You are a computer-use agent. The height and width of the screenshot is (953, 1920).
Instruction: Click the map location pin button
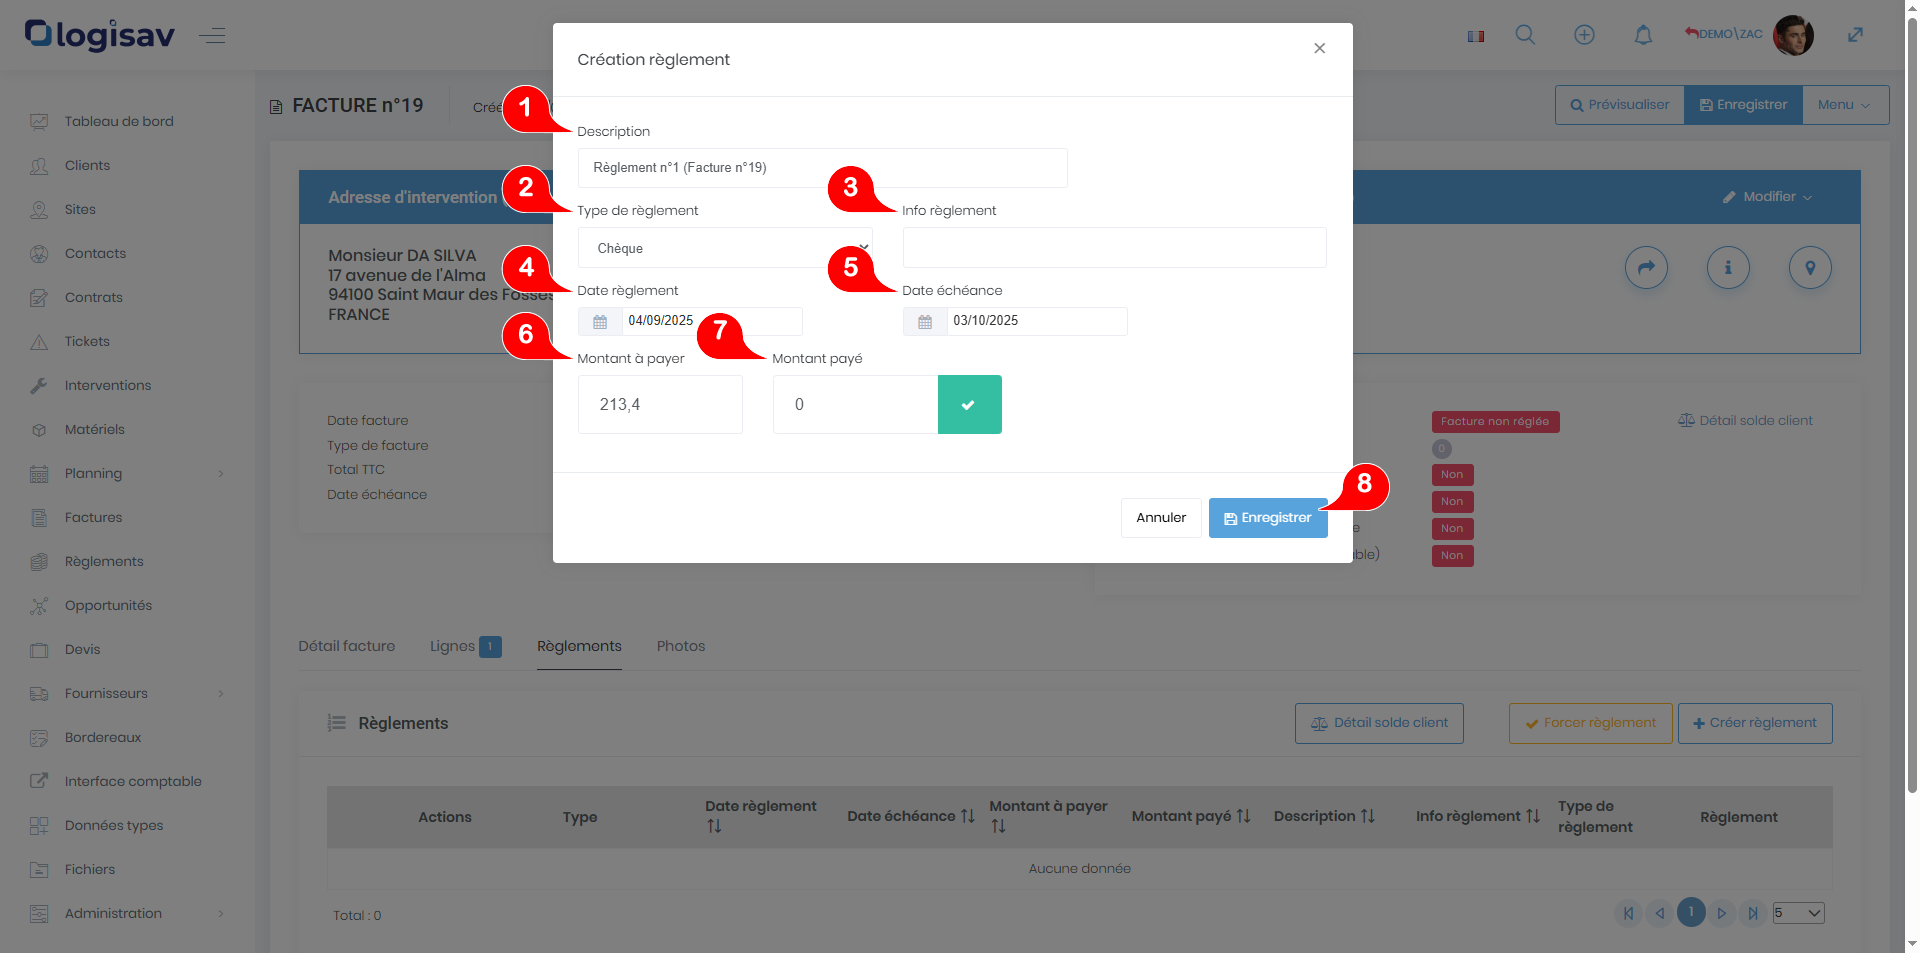1809,268
